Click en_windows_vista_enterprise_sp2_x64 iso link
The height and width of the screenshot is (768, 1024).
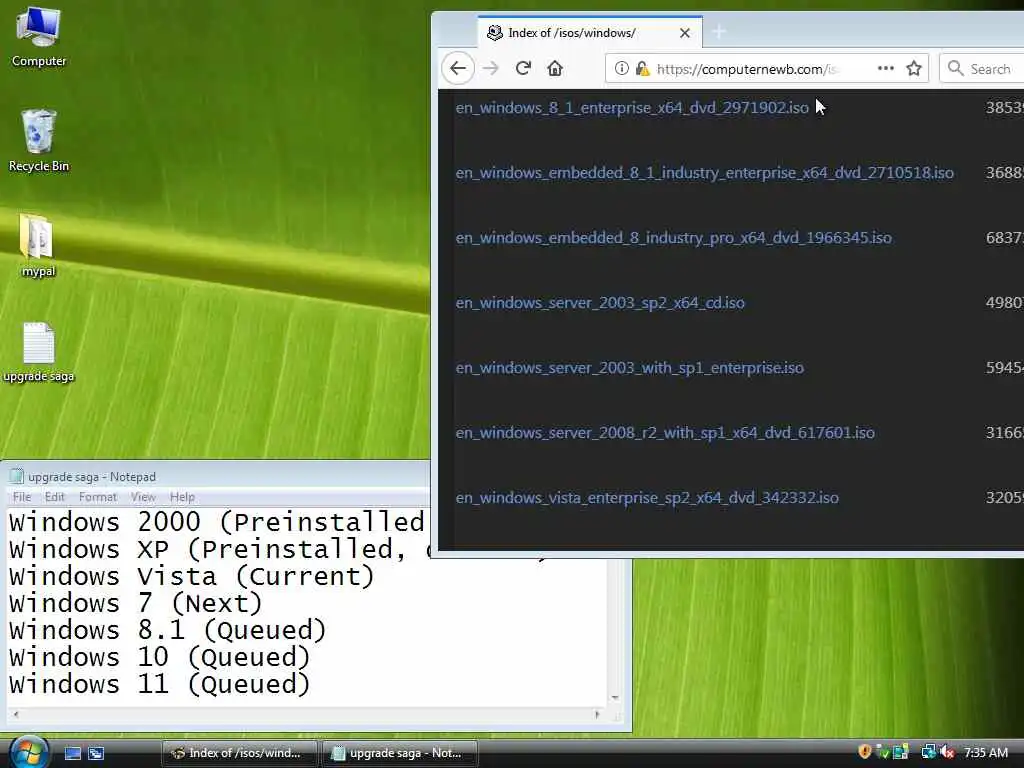(647, 498)
